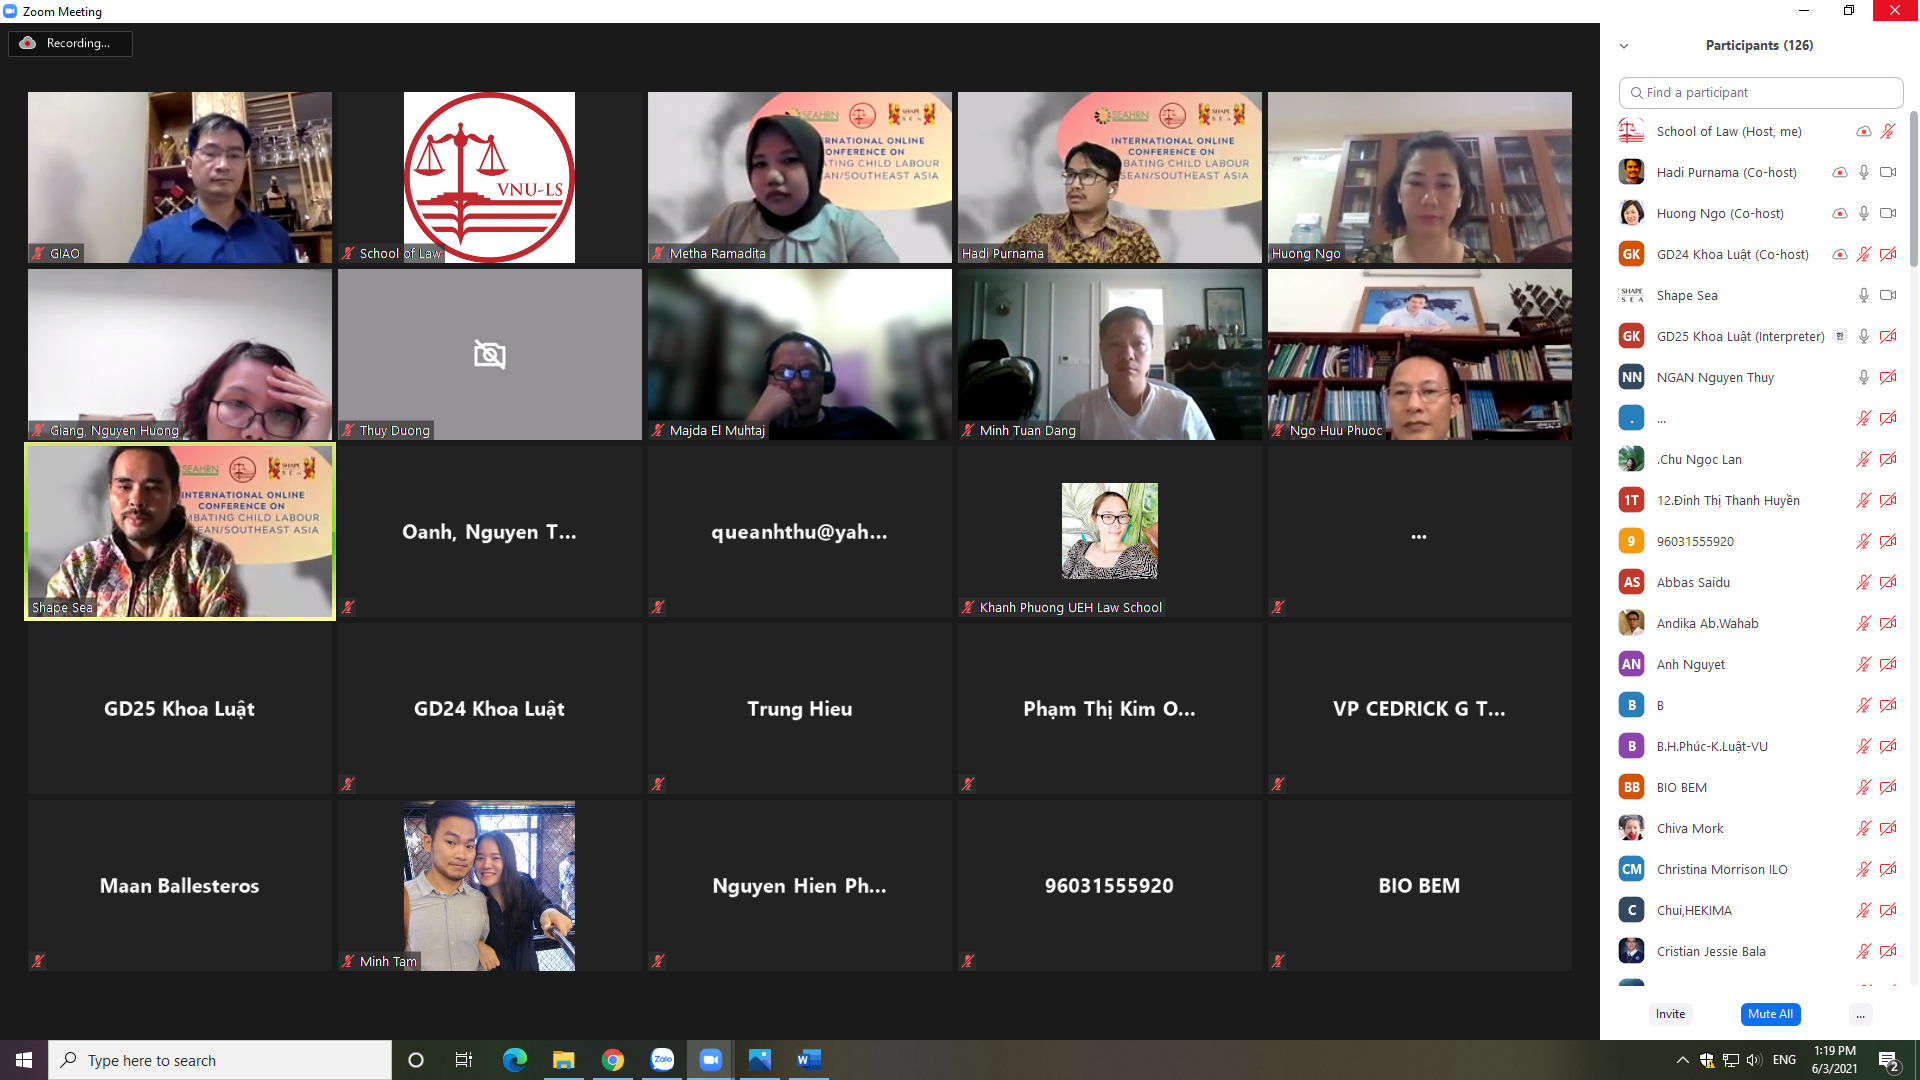Open the more options button beside Mute All

coord(1860,1014)
